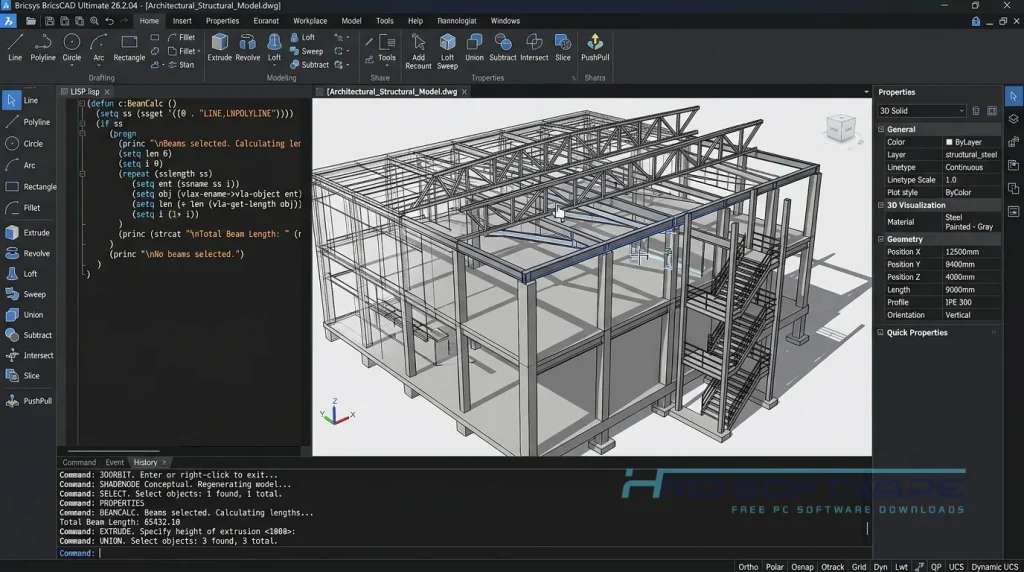Select the Line tool in the ribbon
Image resolution: width=1024 pixels, height=572 pixels.
pyautogui.click(x=15, y=48)
